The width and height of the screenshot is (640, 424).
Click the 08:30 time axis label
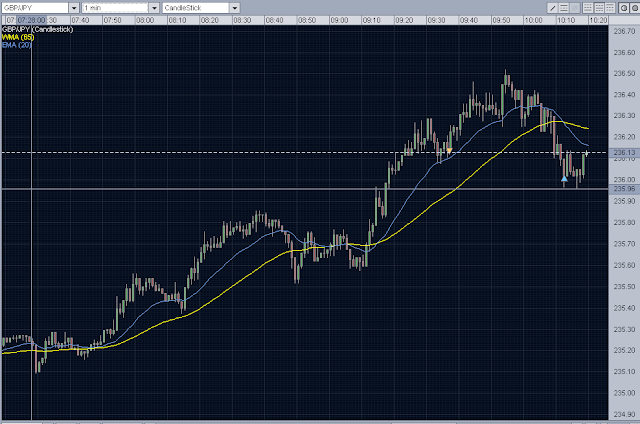(242, 20)
